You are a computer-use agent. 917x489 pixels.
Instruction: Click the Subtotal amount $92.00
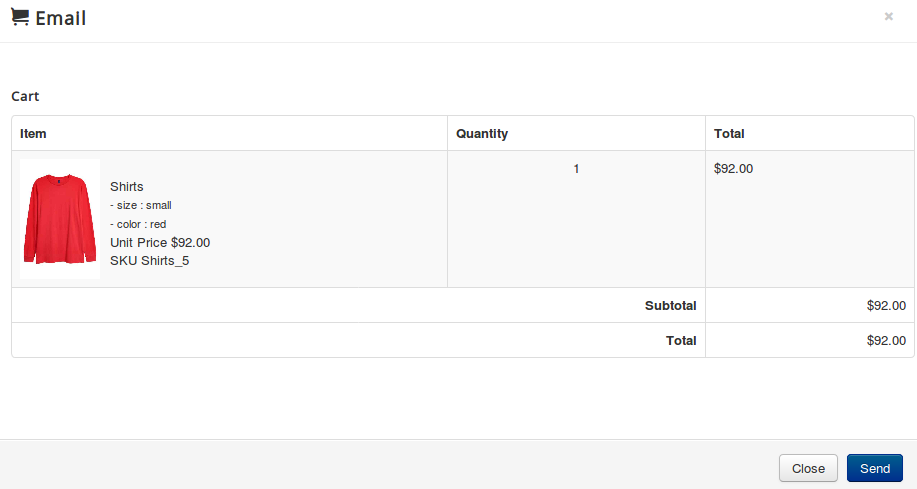pyautogui.click(x=886, y=305)
